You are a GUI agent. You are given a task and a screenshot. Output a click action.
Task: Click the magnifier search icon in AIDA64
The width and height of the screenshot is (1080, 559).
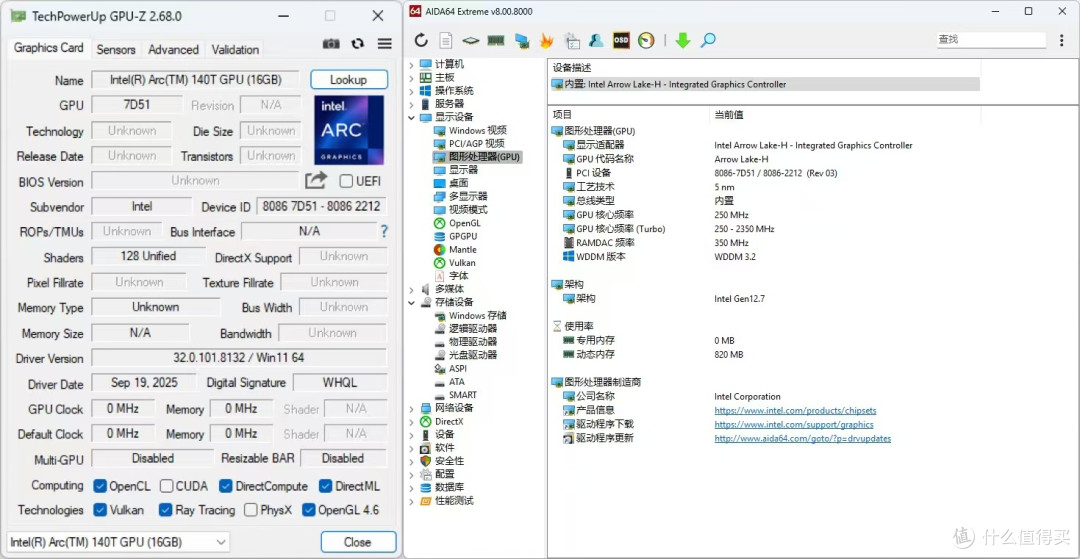[x=708, y=41]
